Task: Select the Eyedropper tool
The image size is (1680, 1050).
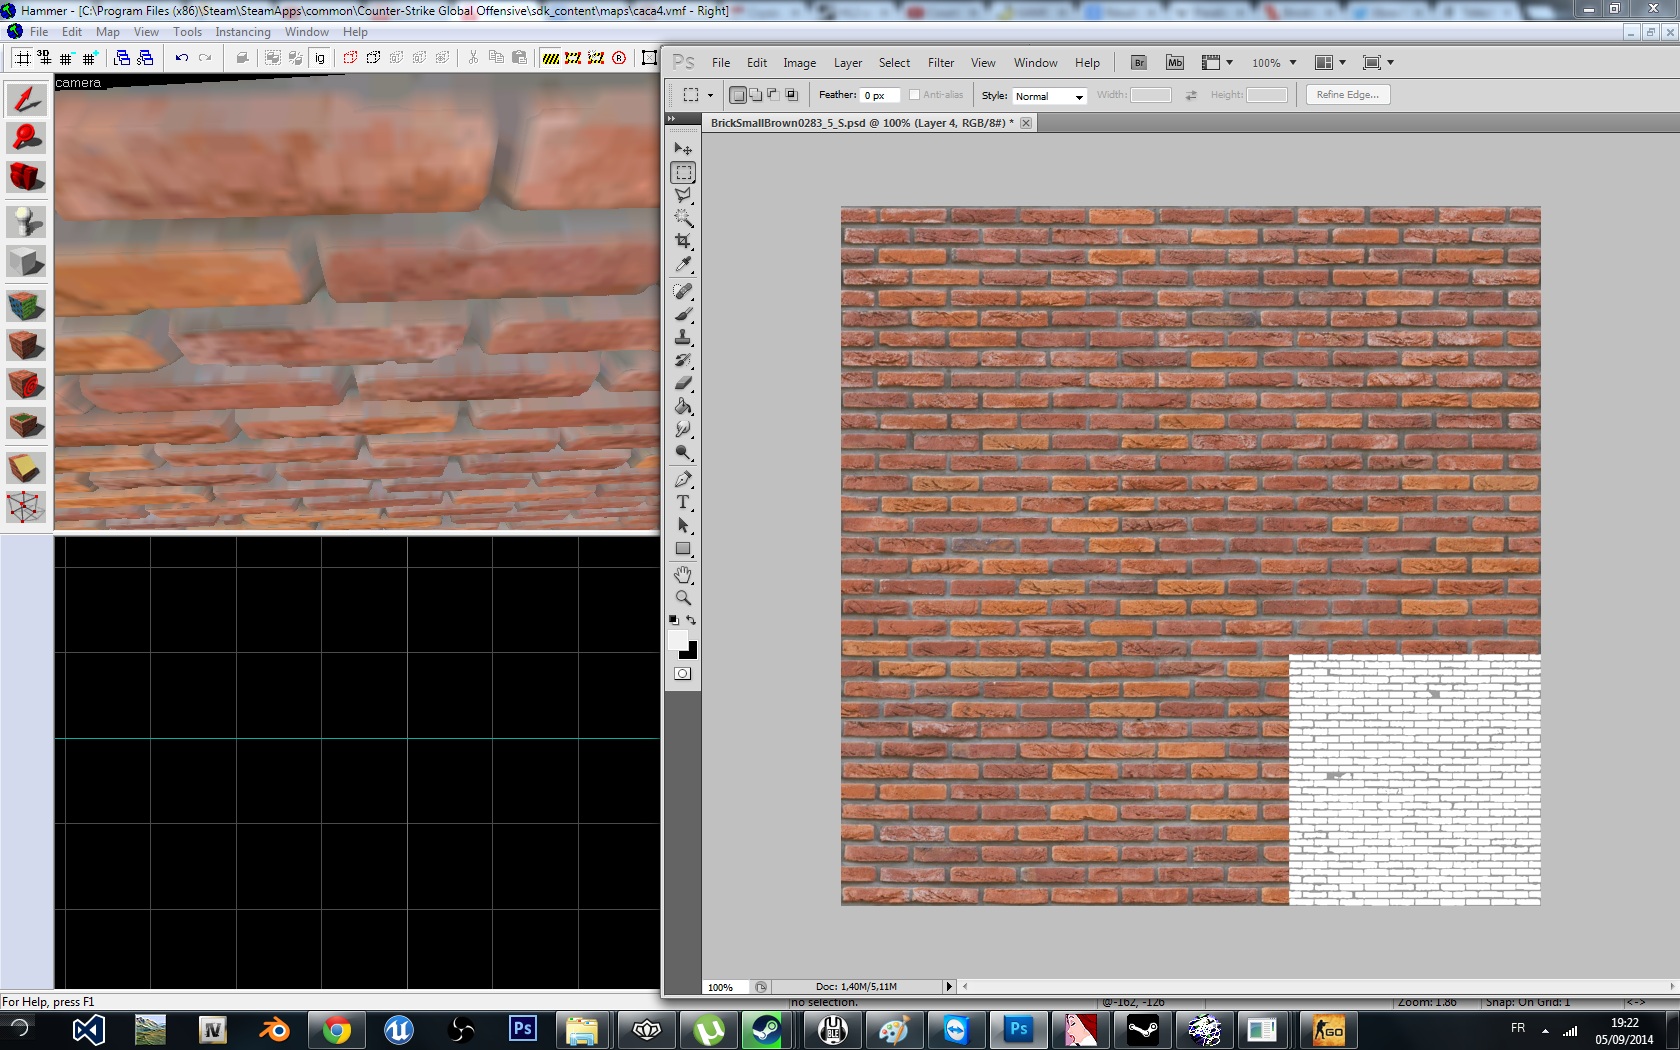Action: coord(683,265)
